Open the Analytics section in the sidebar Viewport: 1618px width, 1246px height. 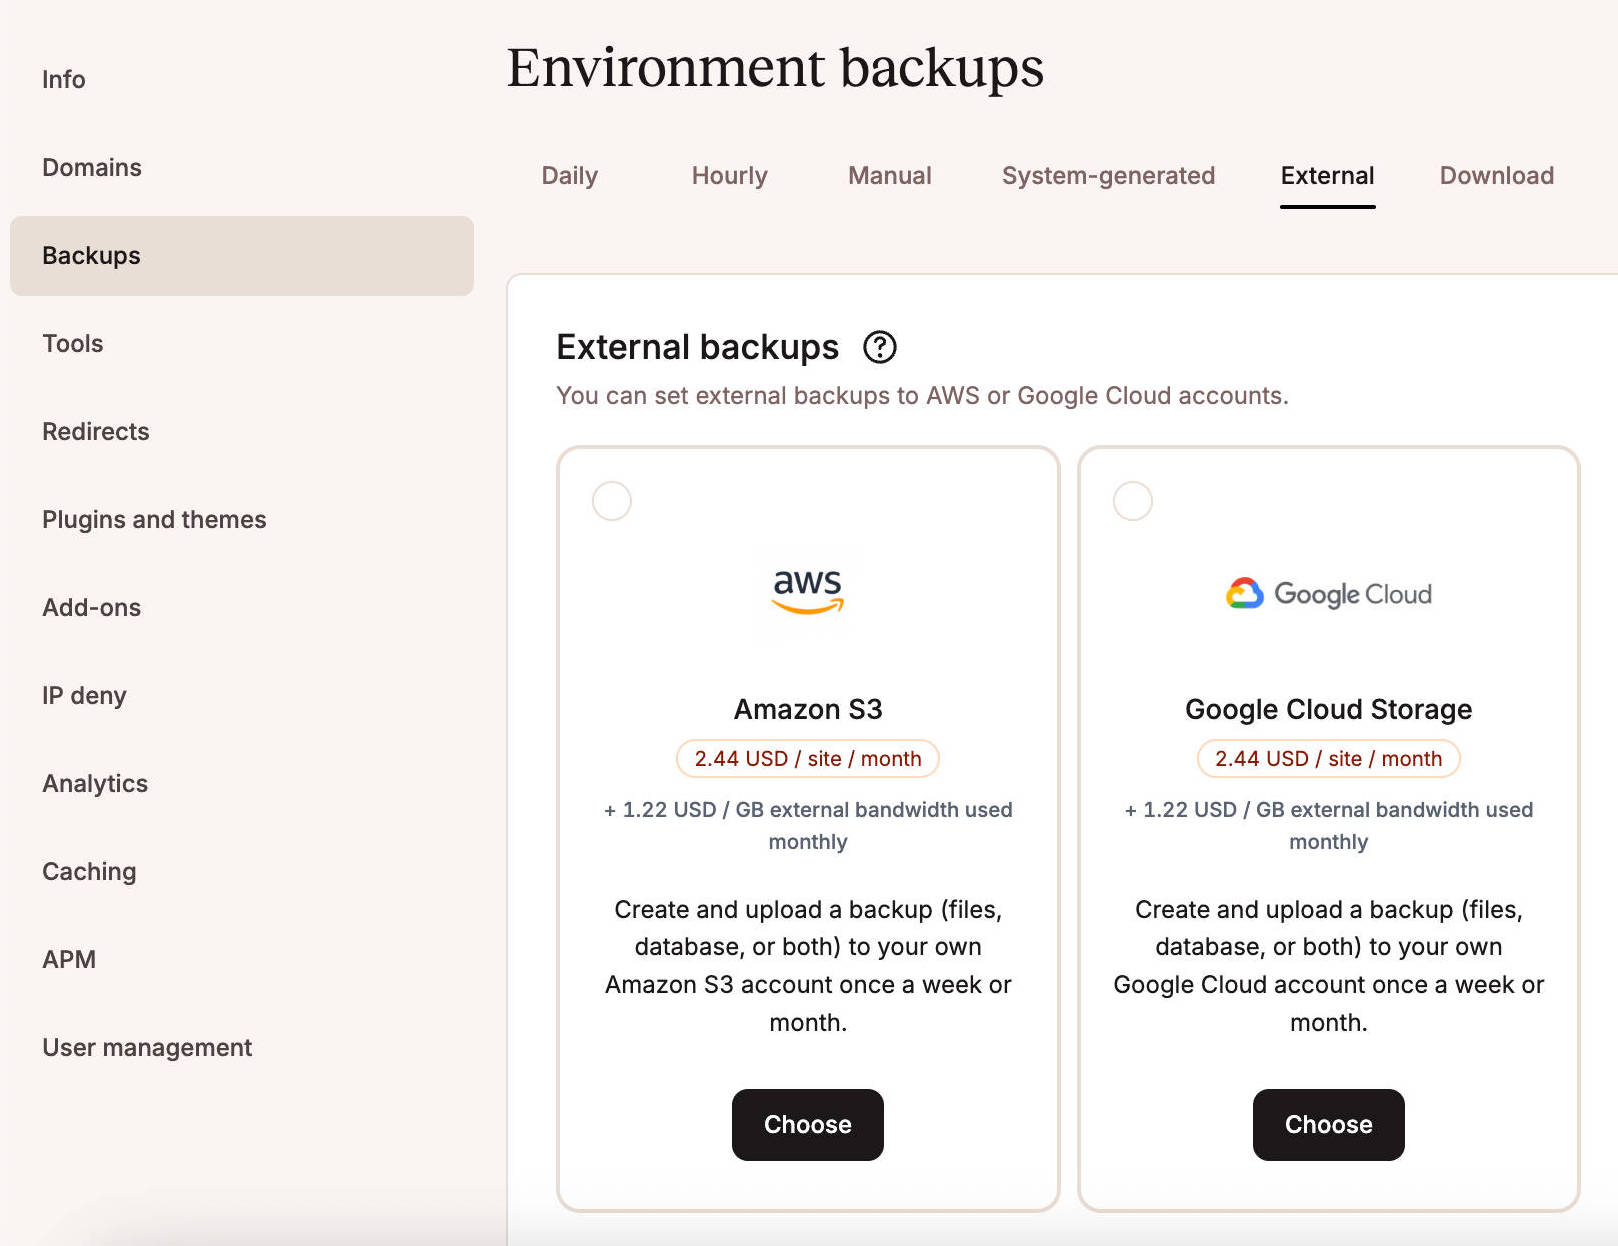(x=94, y=783)
